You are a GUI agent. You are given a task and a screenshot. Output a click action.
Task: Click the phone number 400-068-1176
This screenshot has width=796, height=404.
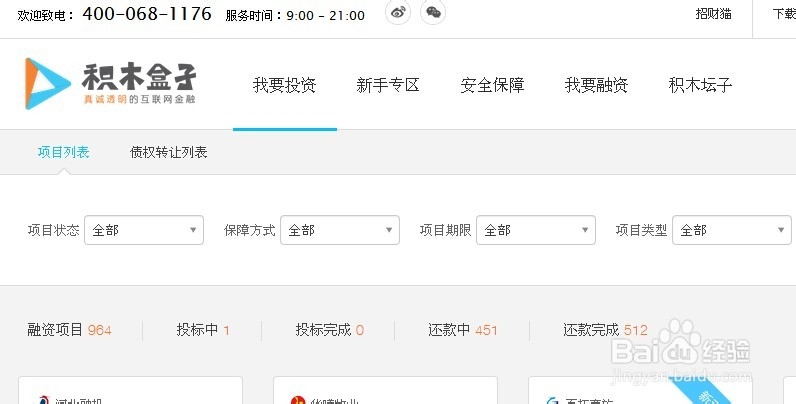147,14
